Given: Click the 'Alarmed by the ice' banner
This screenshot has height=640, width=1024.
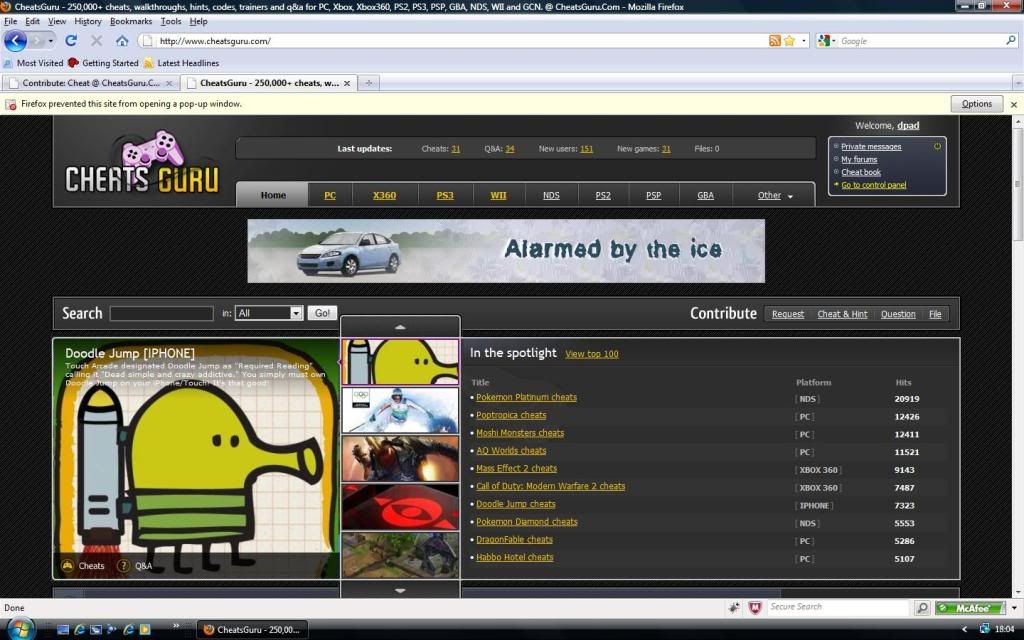Looking at the screenshot, I should point(506,251).
